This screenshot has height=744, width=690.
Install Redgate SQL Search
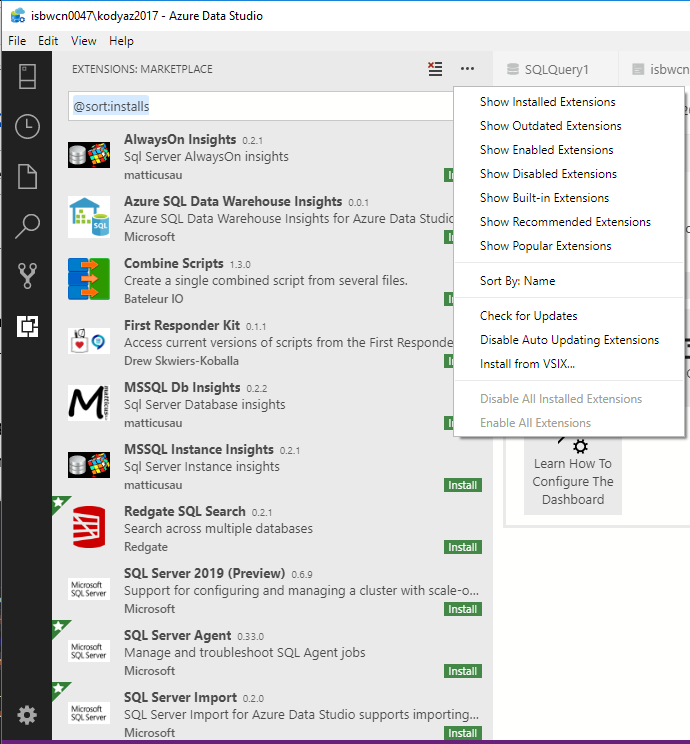click(463, 547)
